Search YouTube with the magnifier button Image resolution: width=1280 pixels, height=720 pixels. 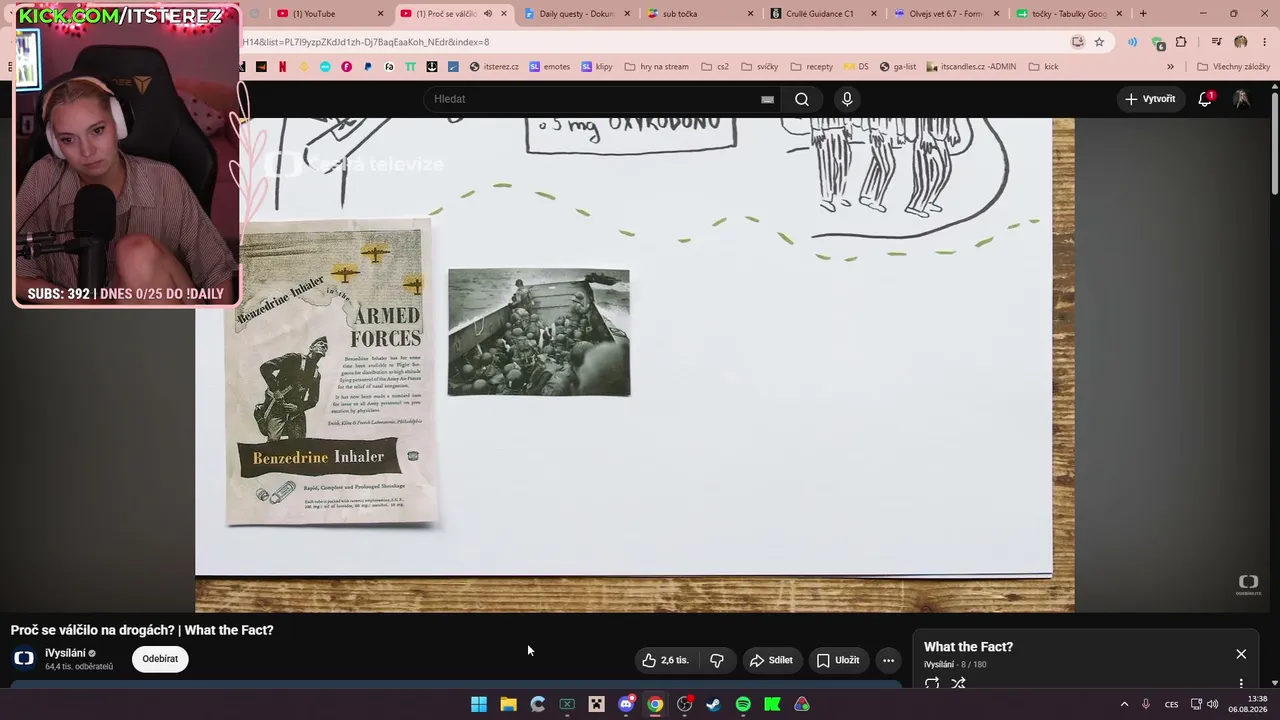pyautogui.click(x=802, y=99)
